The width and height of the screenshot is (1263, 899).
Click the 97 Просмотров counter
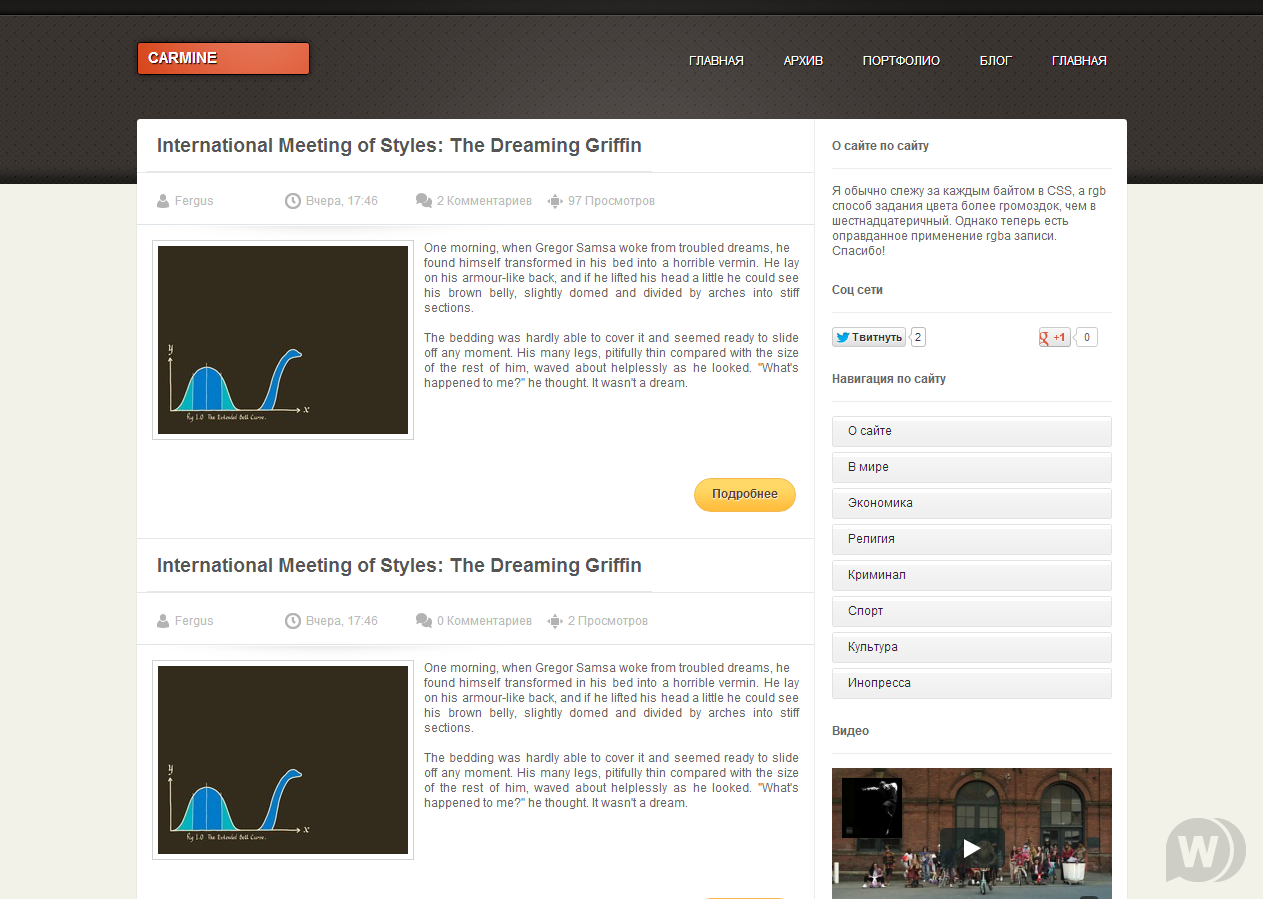[611, 201]
